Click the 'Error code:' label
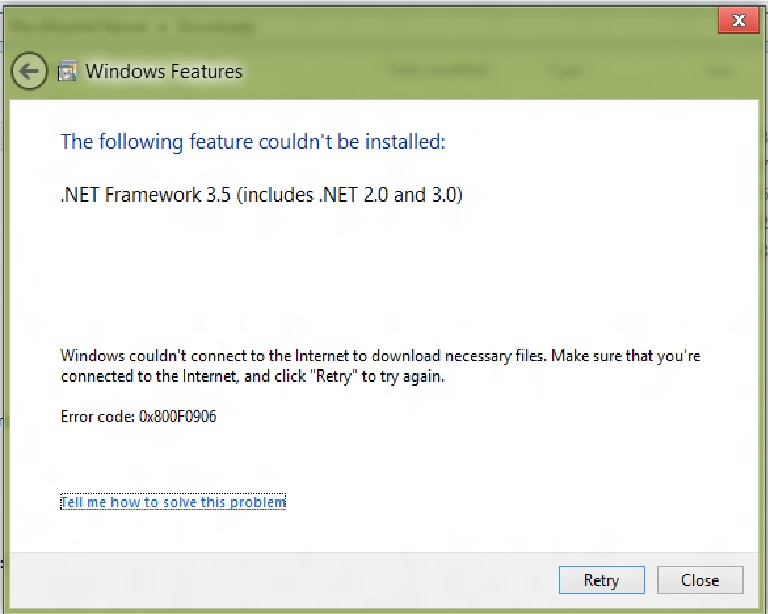Screen dimensions: 768x614 click(97, 416)
